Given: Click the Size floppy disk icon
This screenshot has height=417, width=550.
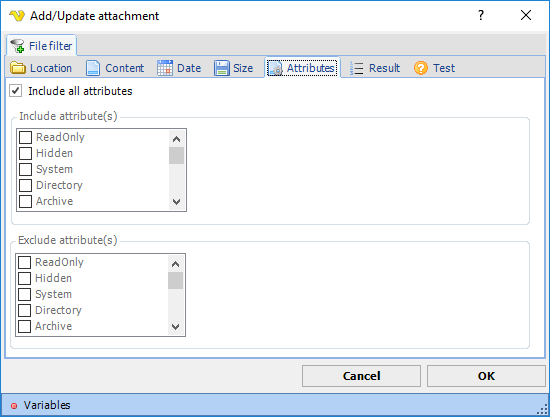Looking at the screenshot, I should (222, 68).
